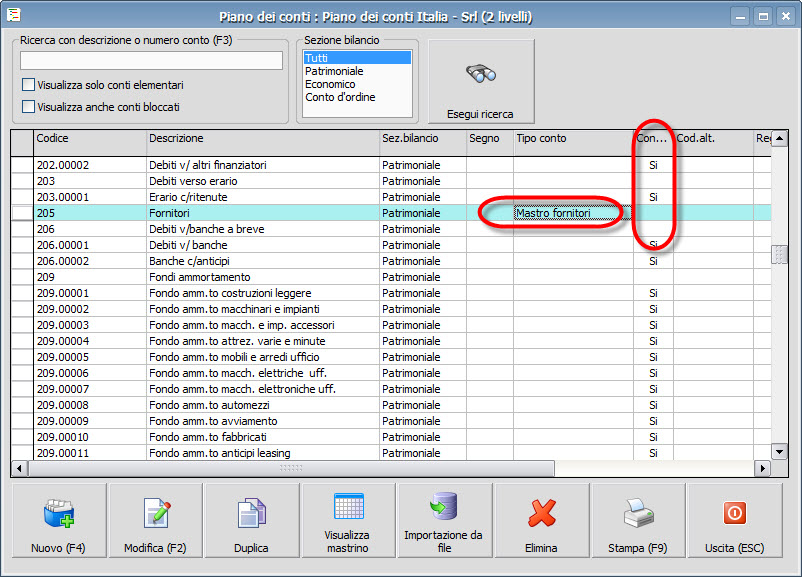Select Fondo amm.to automezzi row

point(391,405)
